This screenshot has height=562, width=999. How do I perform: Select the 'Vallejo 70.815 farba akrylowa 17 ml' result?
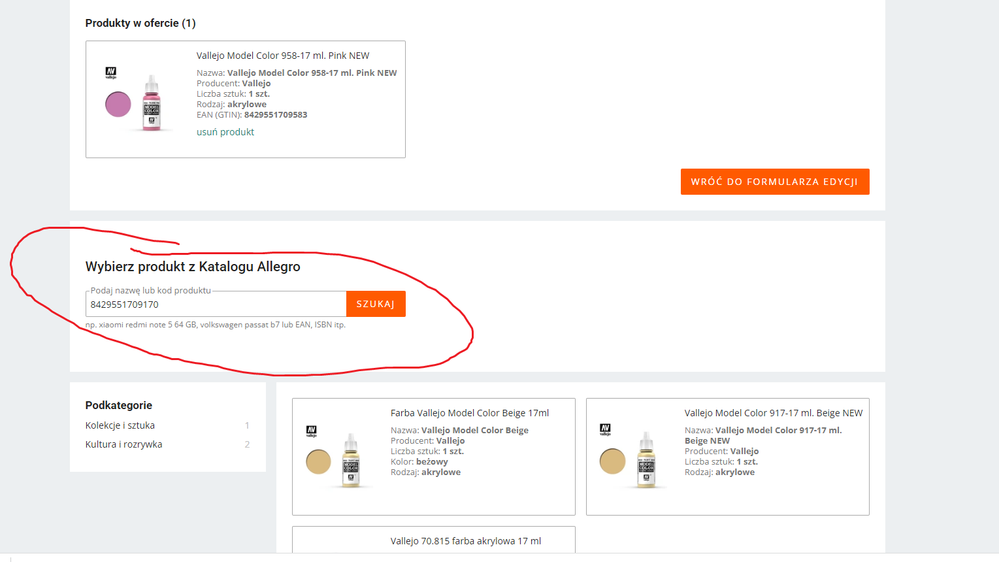tap(465, 541)
